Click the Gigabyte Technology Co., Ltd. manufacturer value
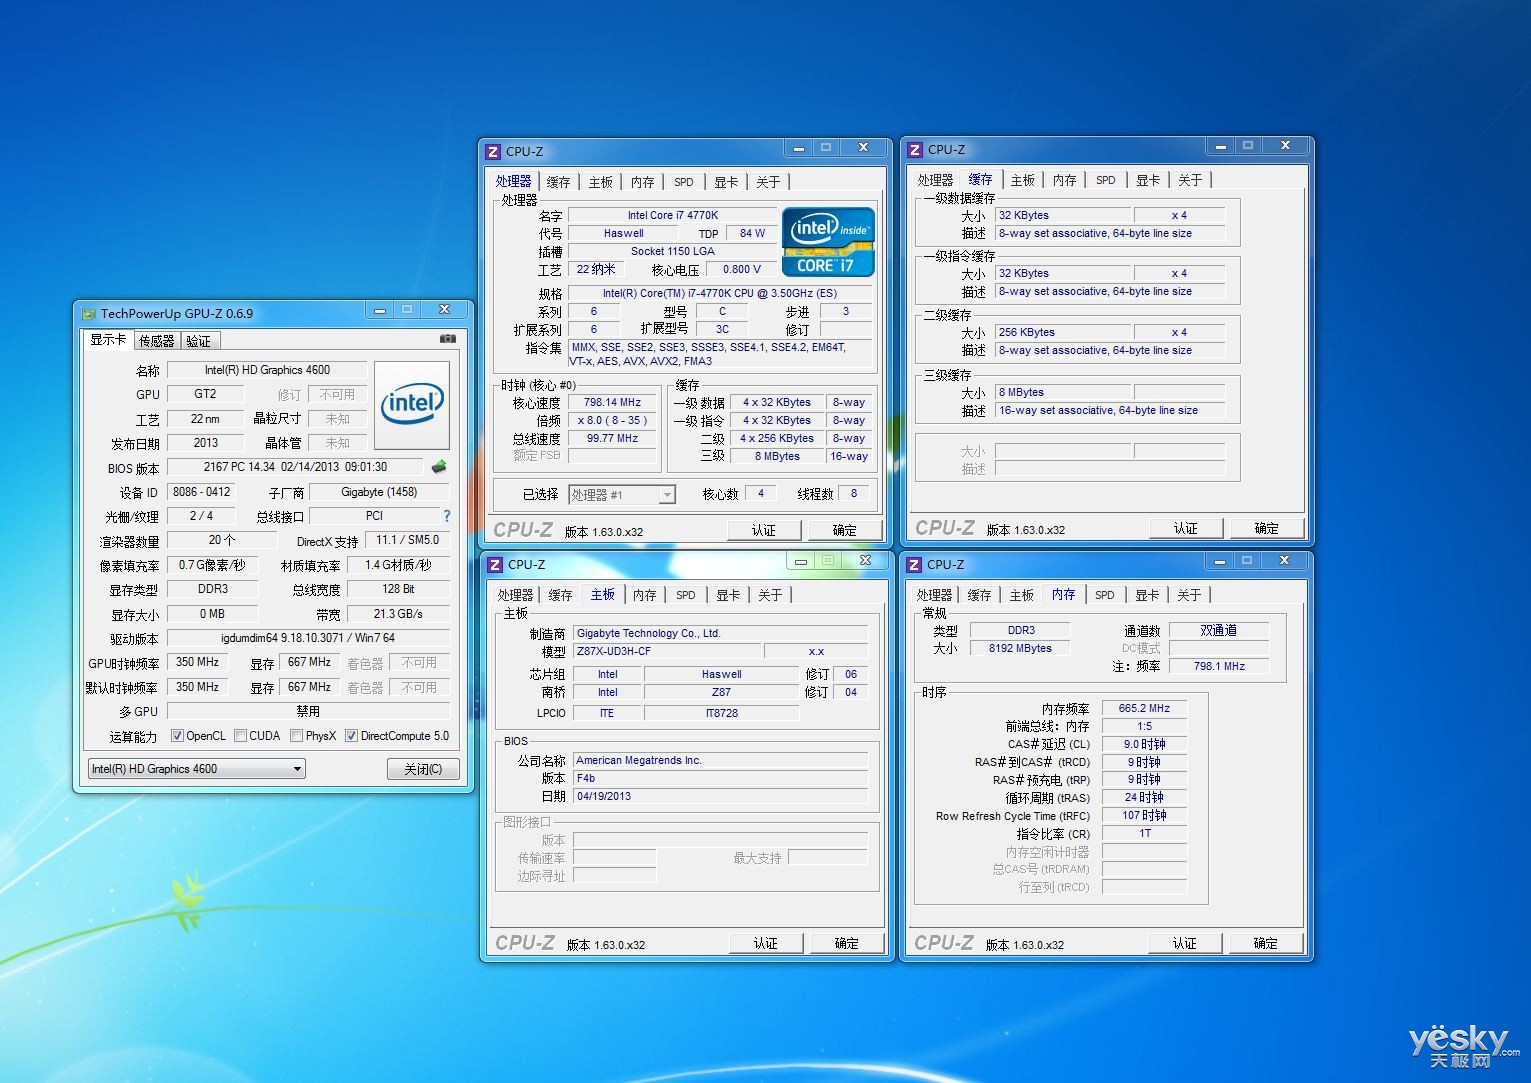 tap(721, 633)
